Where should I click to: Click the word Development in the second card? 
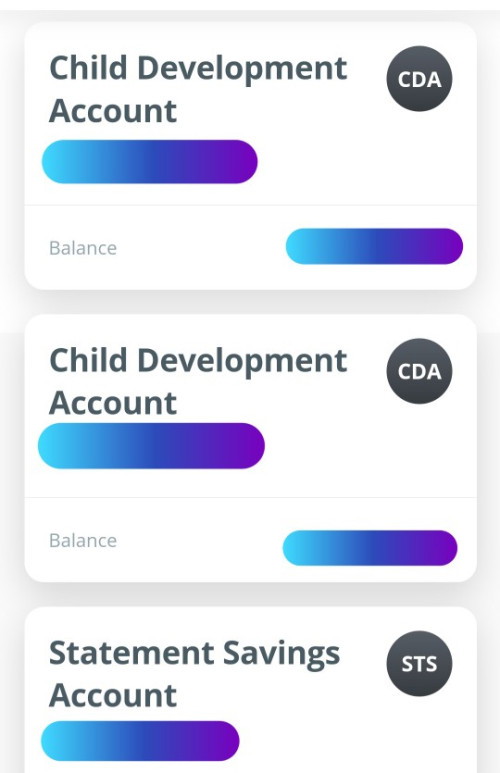tap(242, 362)
